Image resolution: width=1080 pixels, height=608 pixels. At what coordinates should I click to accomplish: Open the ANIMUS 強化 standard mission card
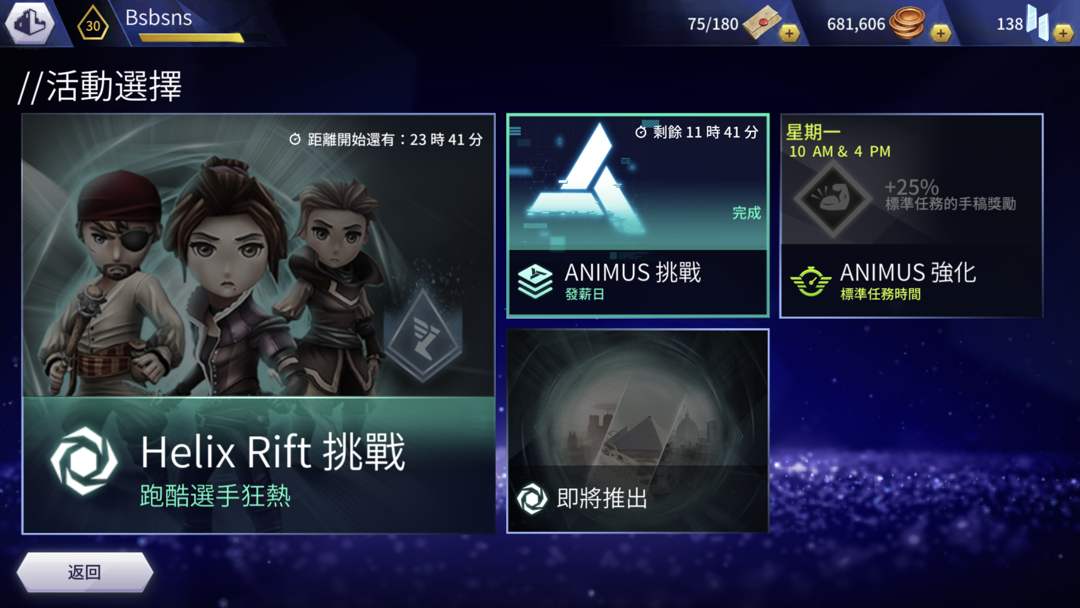(911, 216)
